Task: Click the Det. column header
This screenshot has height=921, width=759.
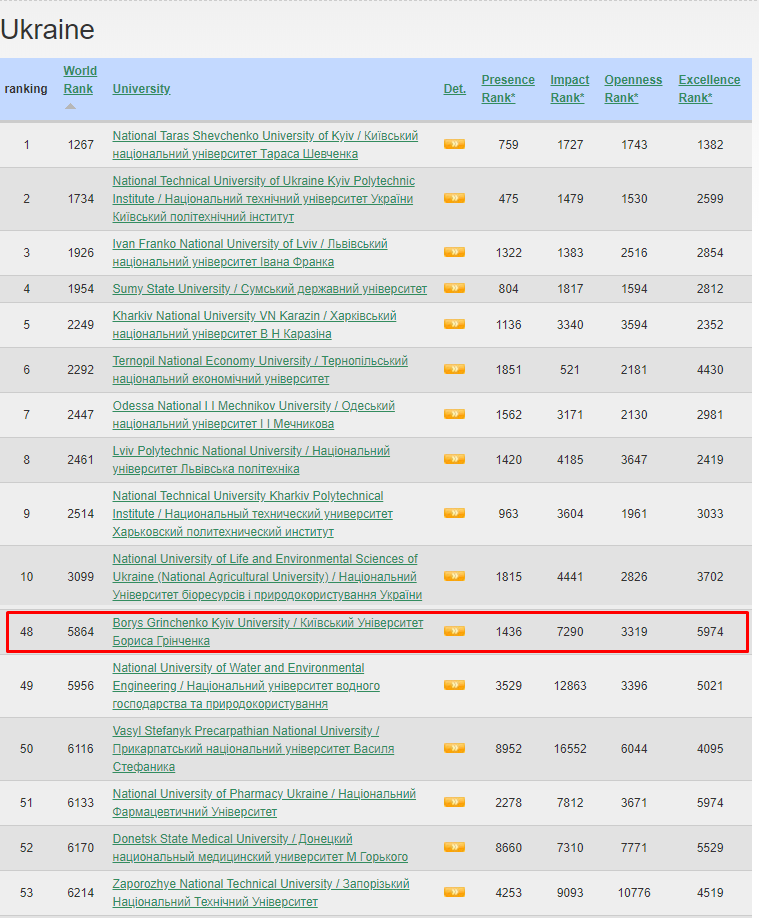Action: point(454,89)
